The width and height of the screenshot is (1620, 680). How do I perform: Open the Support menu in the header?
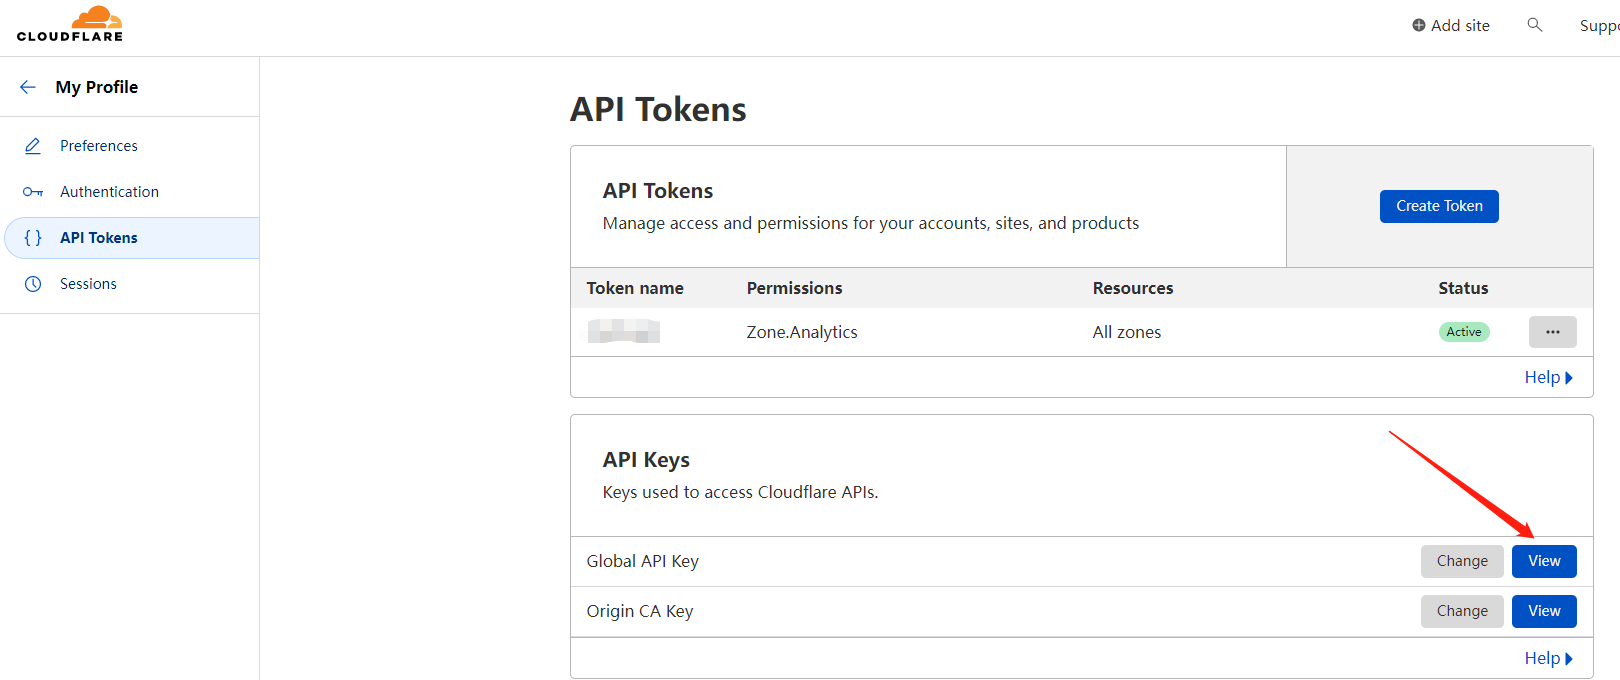tap(1599, 26)
